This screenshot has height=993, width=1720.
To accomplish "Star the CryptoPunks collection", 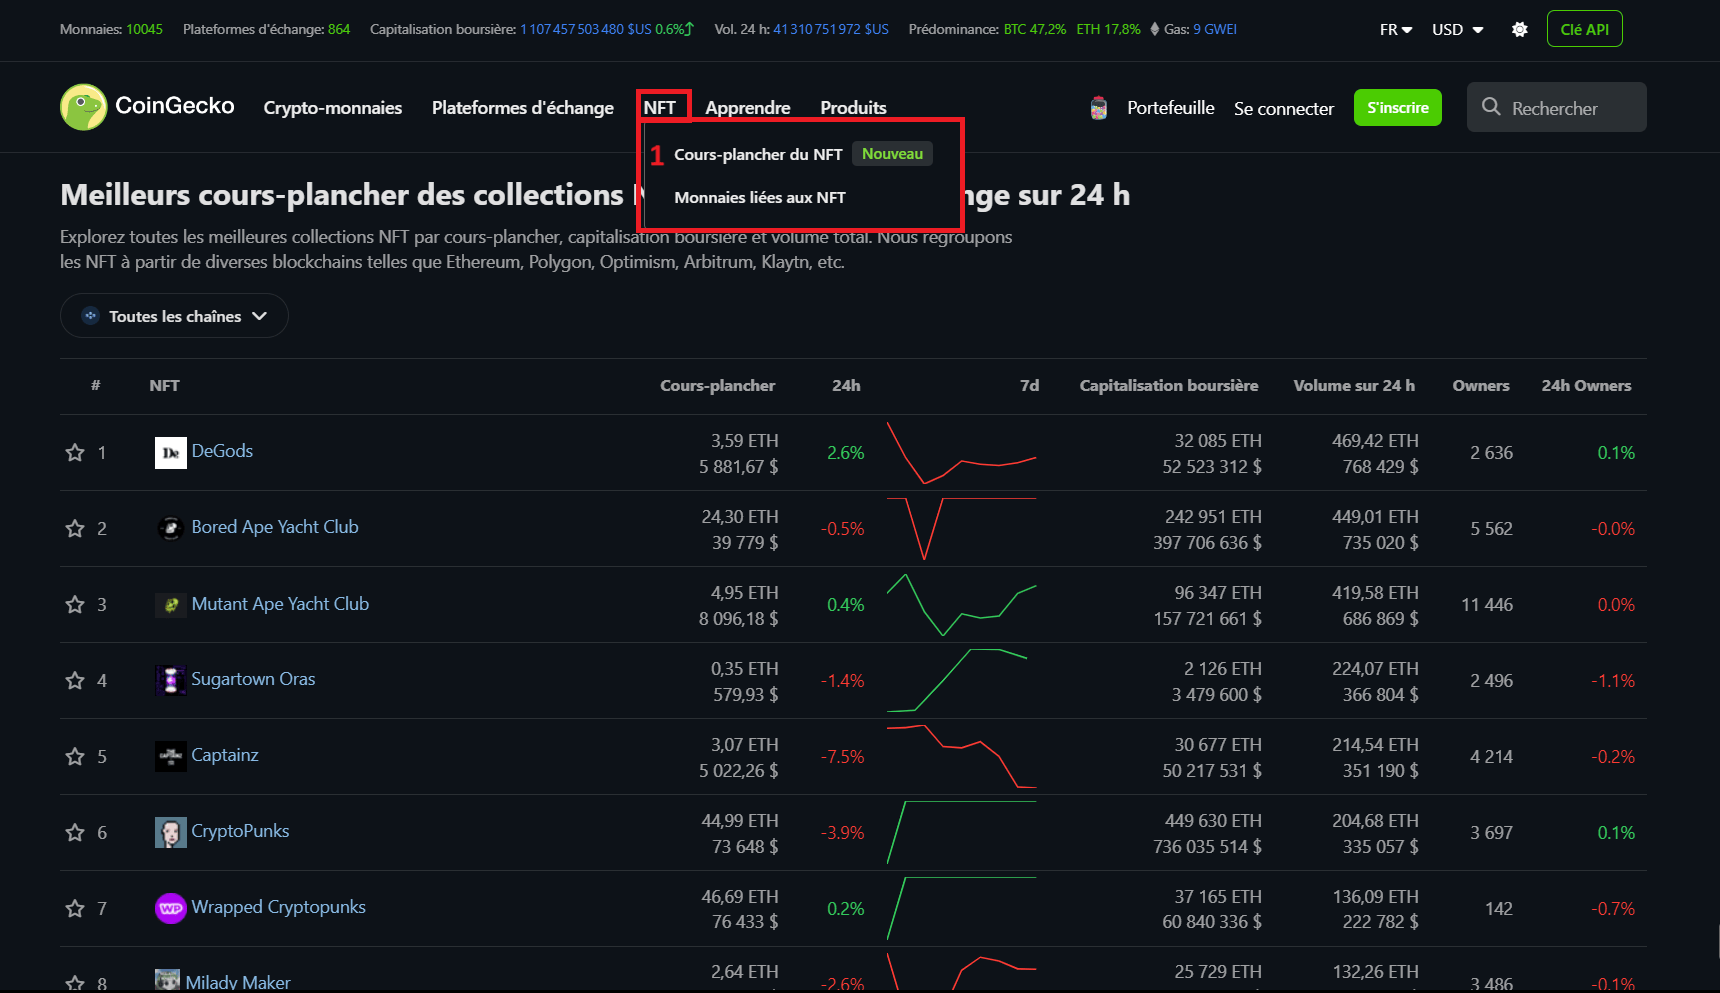I will (x=75, y=833).
